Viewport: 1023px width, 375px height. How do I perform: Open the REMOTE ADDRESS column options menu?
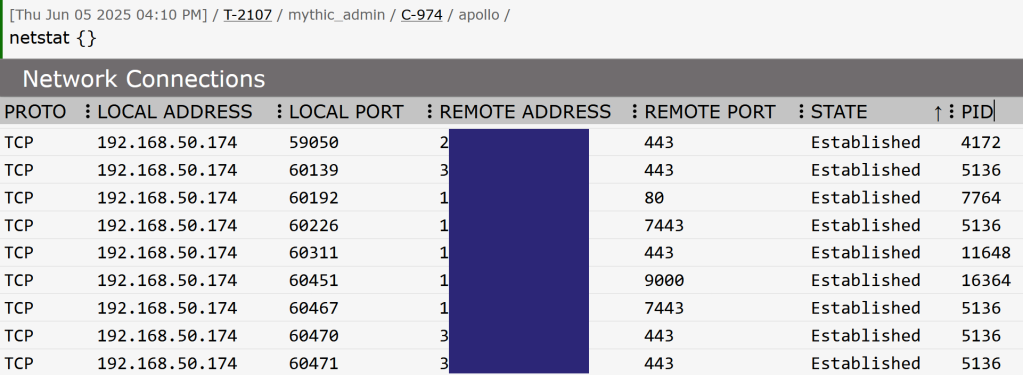pos(634,112)
